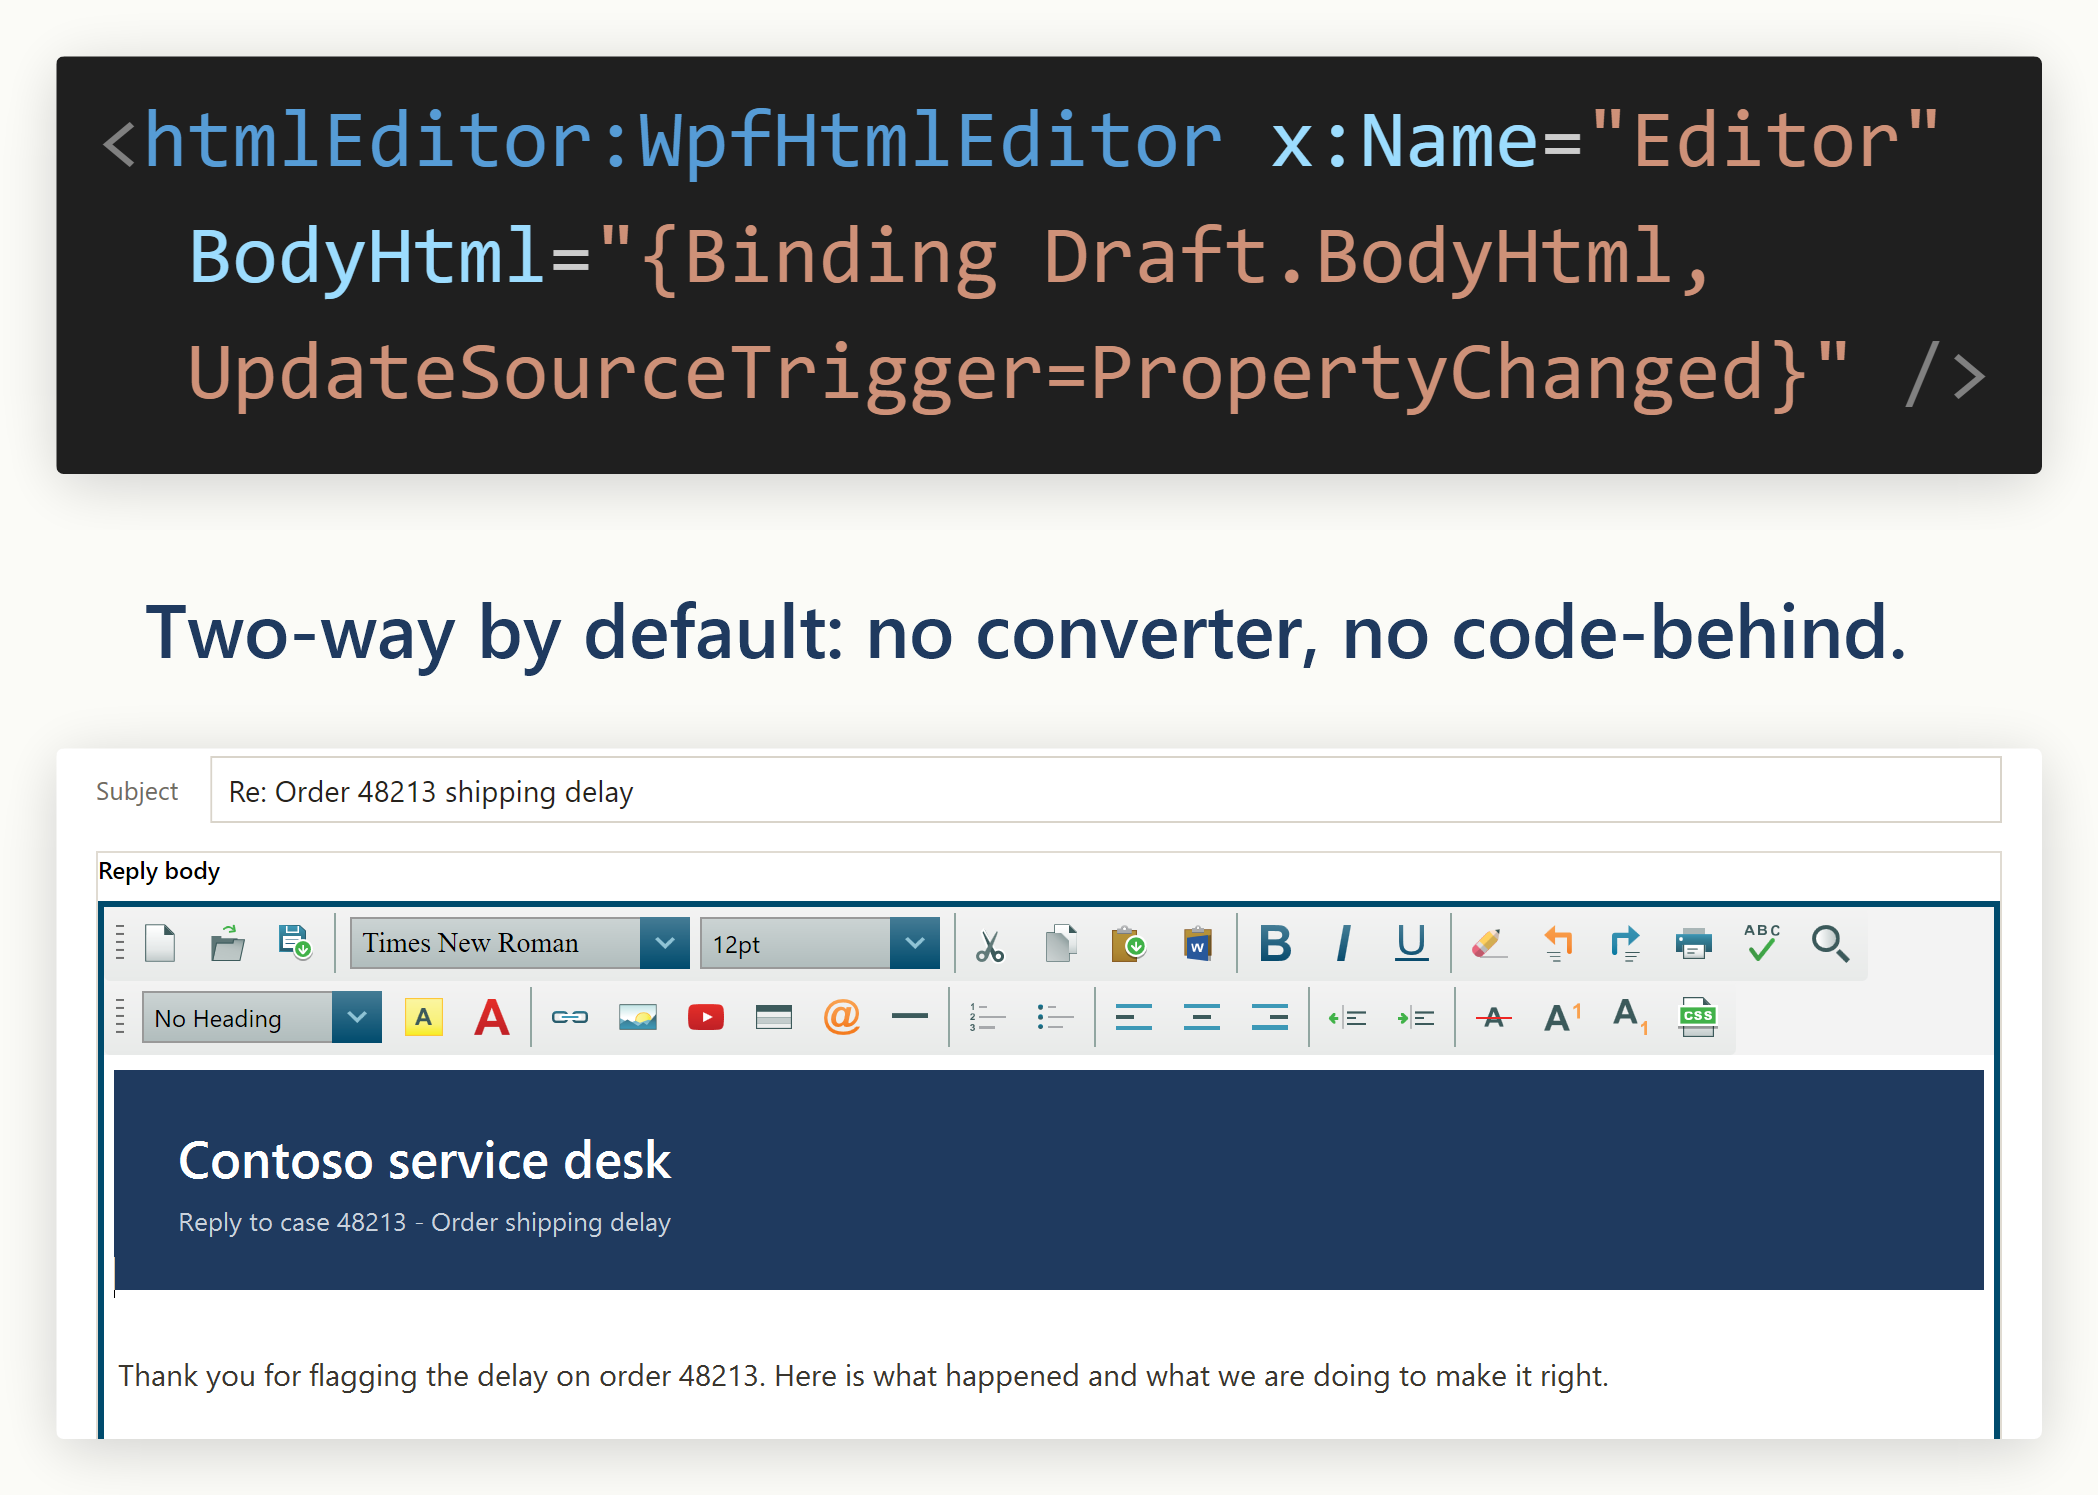2098x1495 pixels.
Task: Click the @ symbol insert icon
Action: (x=841, y=1017)
